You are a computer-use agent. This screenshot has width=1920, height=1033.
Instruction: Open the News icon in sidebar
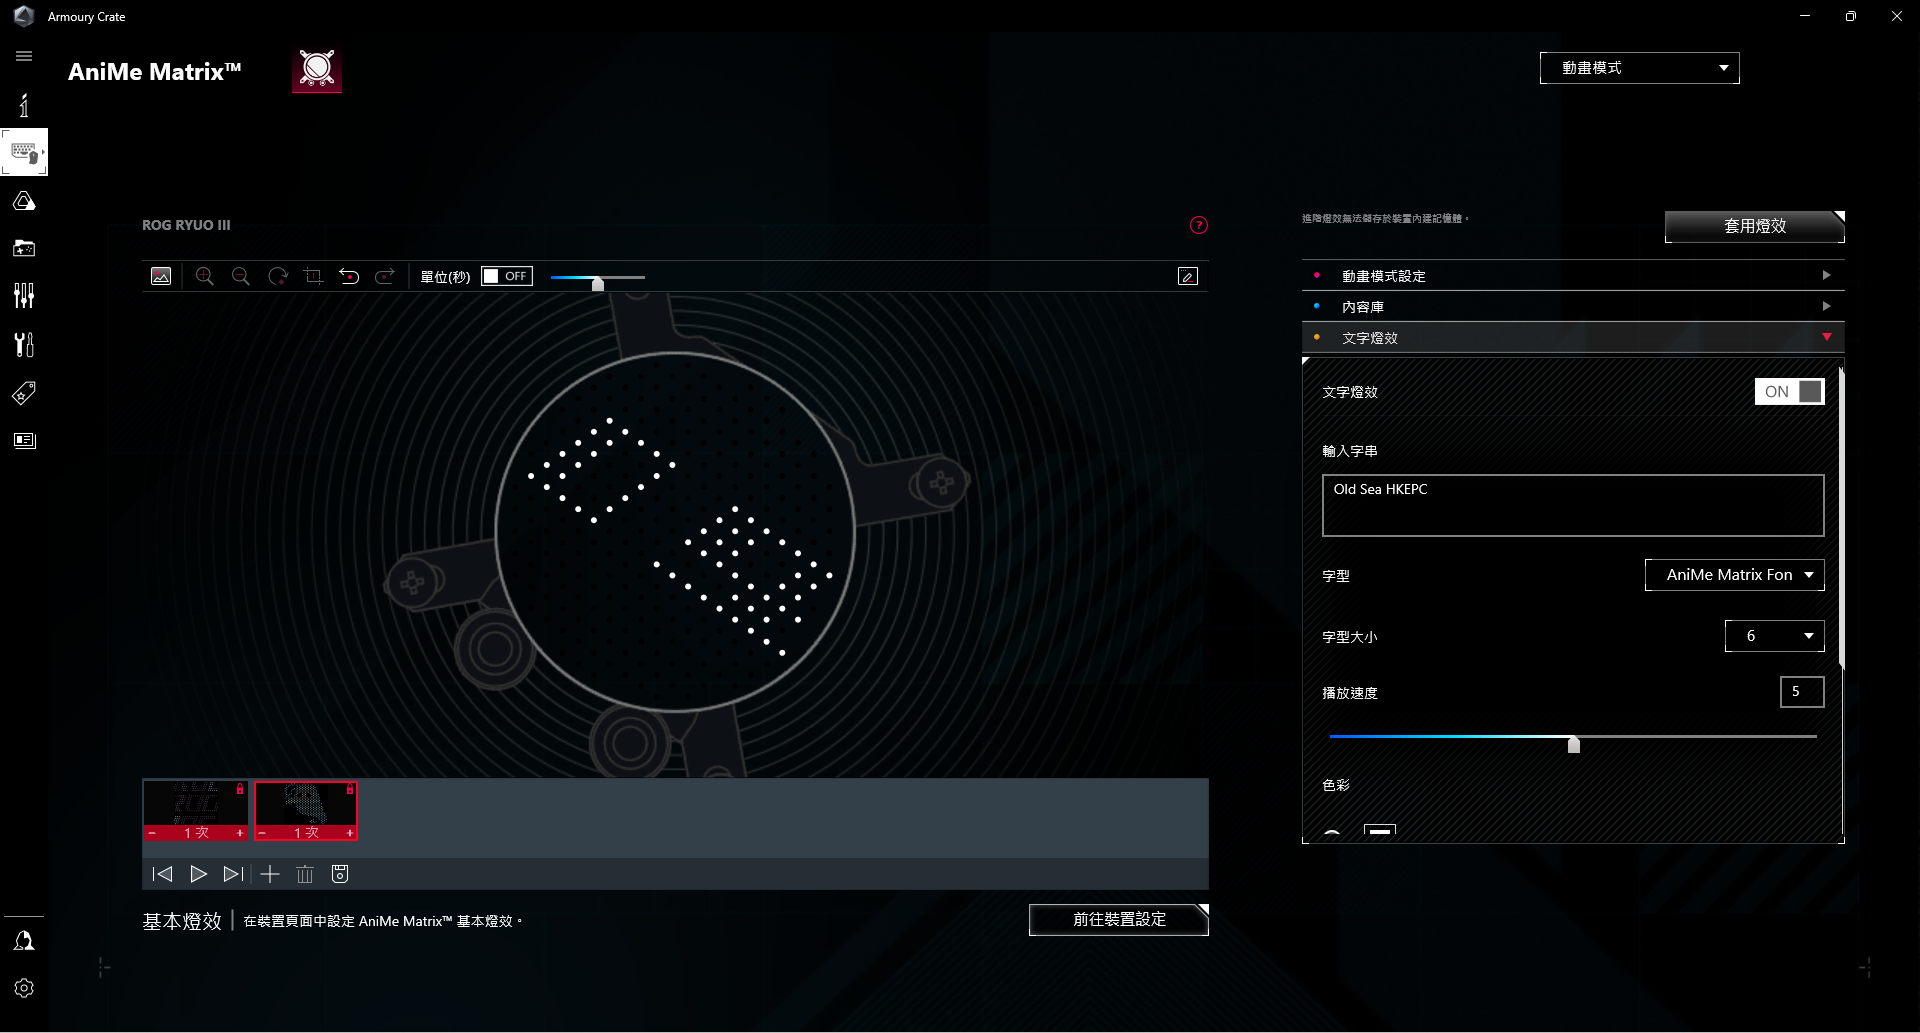tap(24, 440)
